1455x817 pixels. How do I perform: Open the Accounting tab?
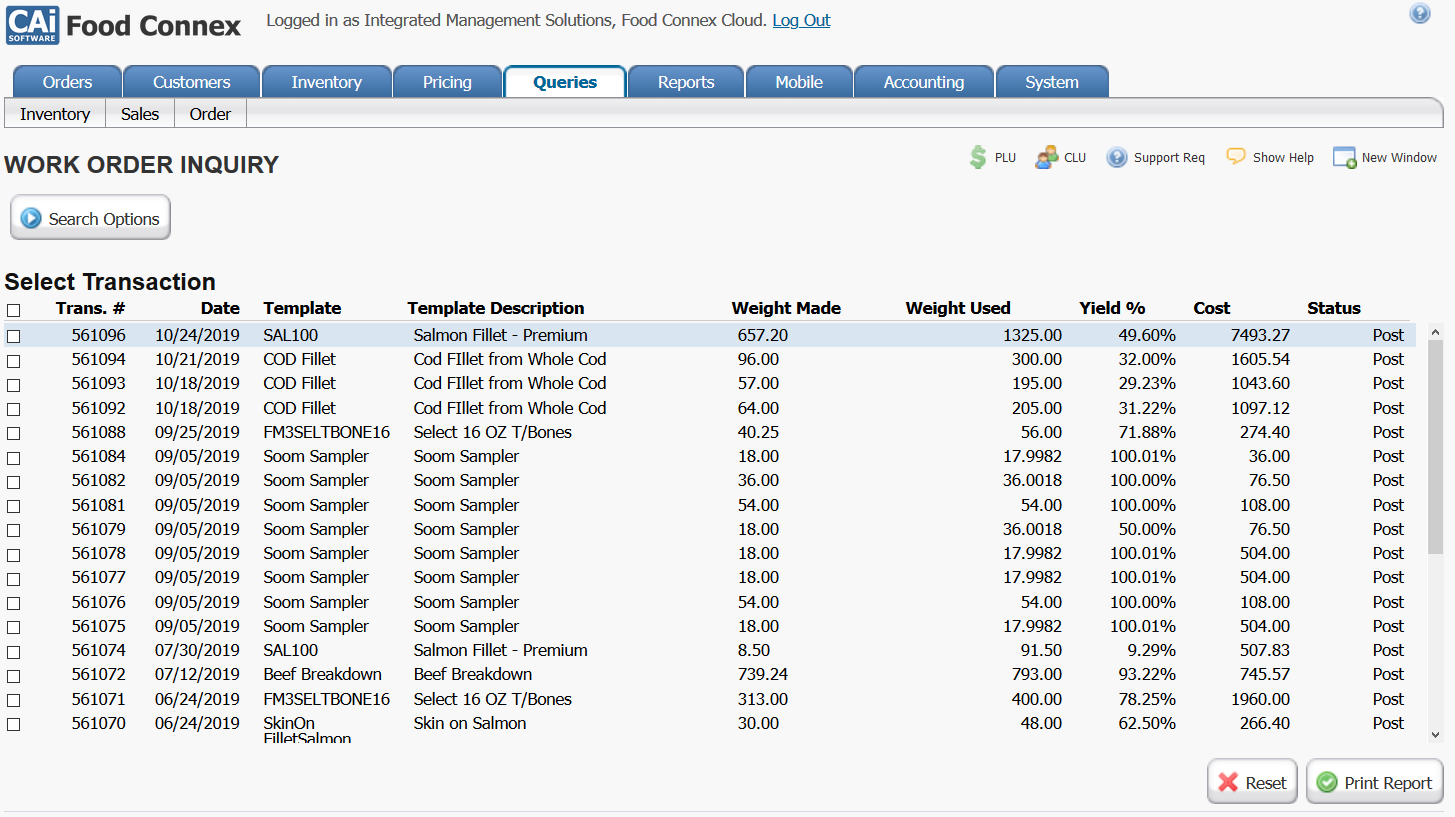point(924,82)
